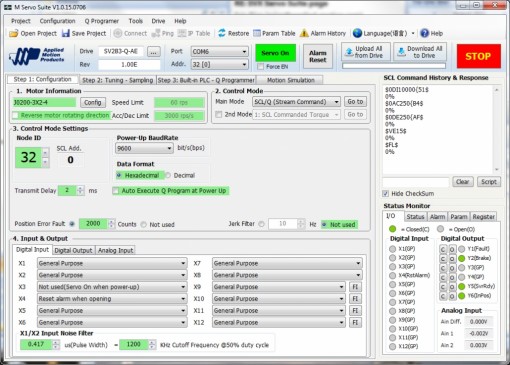This screenshot has width=510, height=365.
Task: Click the FI button for X10
Action: coord(355,299)
